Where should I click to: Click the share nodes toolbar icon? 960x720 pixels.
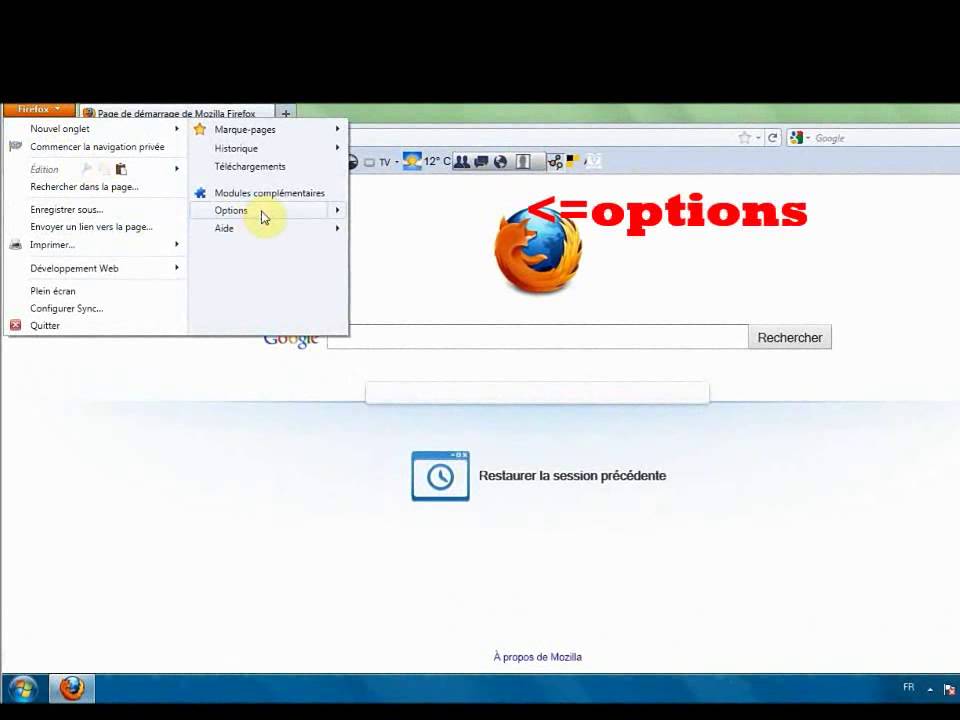click(x=555, y=162)
